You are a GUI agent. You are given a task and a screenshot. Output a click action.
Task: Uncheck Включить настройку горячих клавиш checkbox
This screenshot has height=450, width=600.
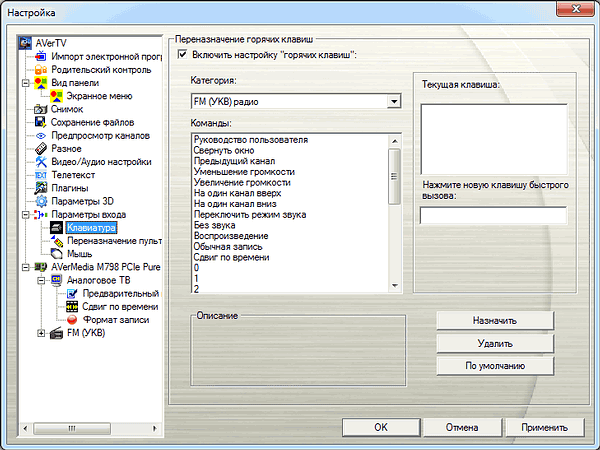183,54
